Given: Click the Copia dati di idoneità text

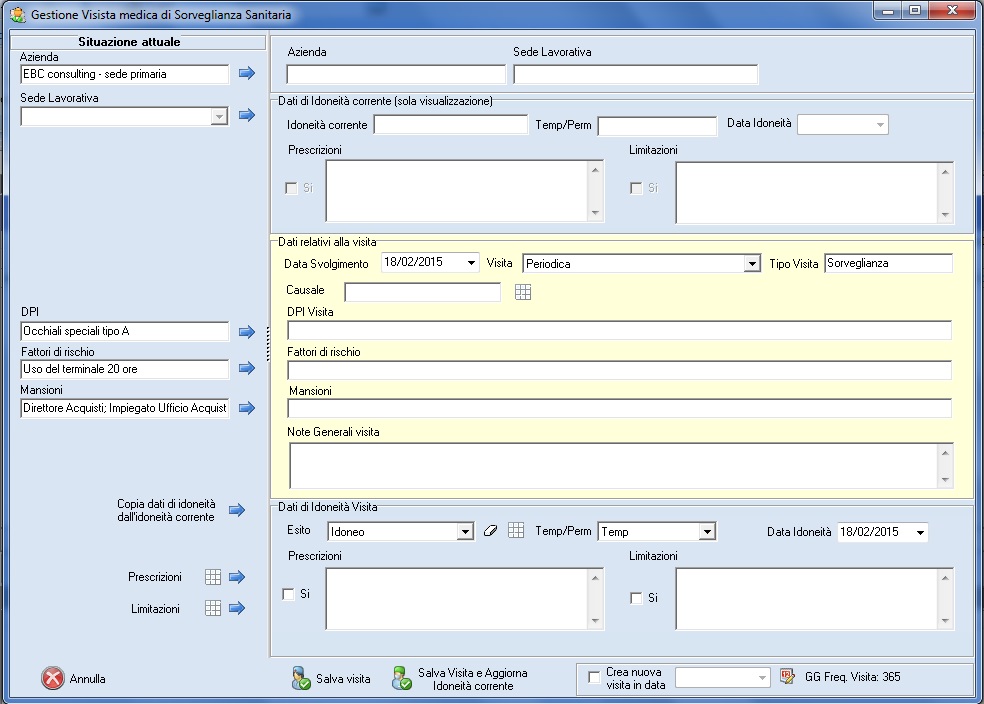Looking at the screenshot, I should [166, 510].
